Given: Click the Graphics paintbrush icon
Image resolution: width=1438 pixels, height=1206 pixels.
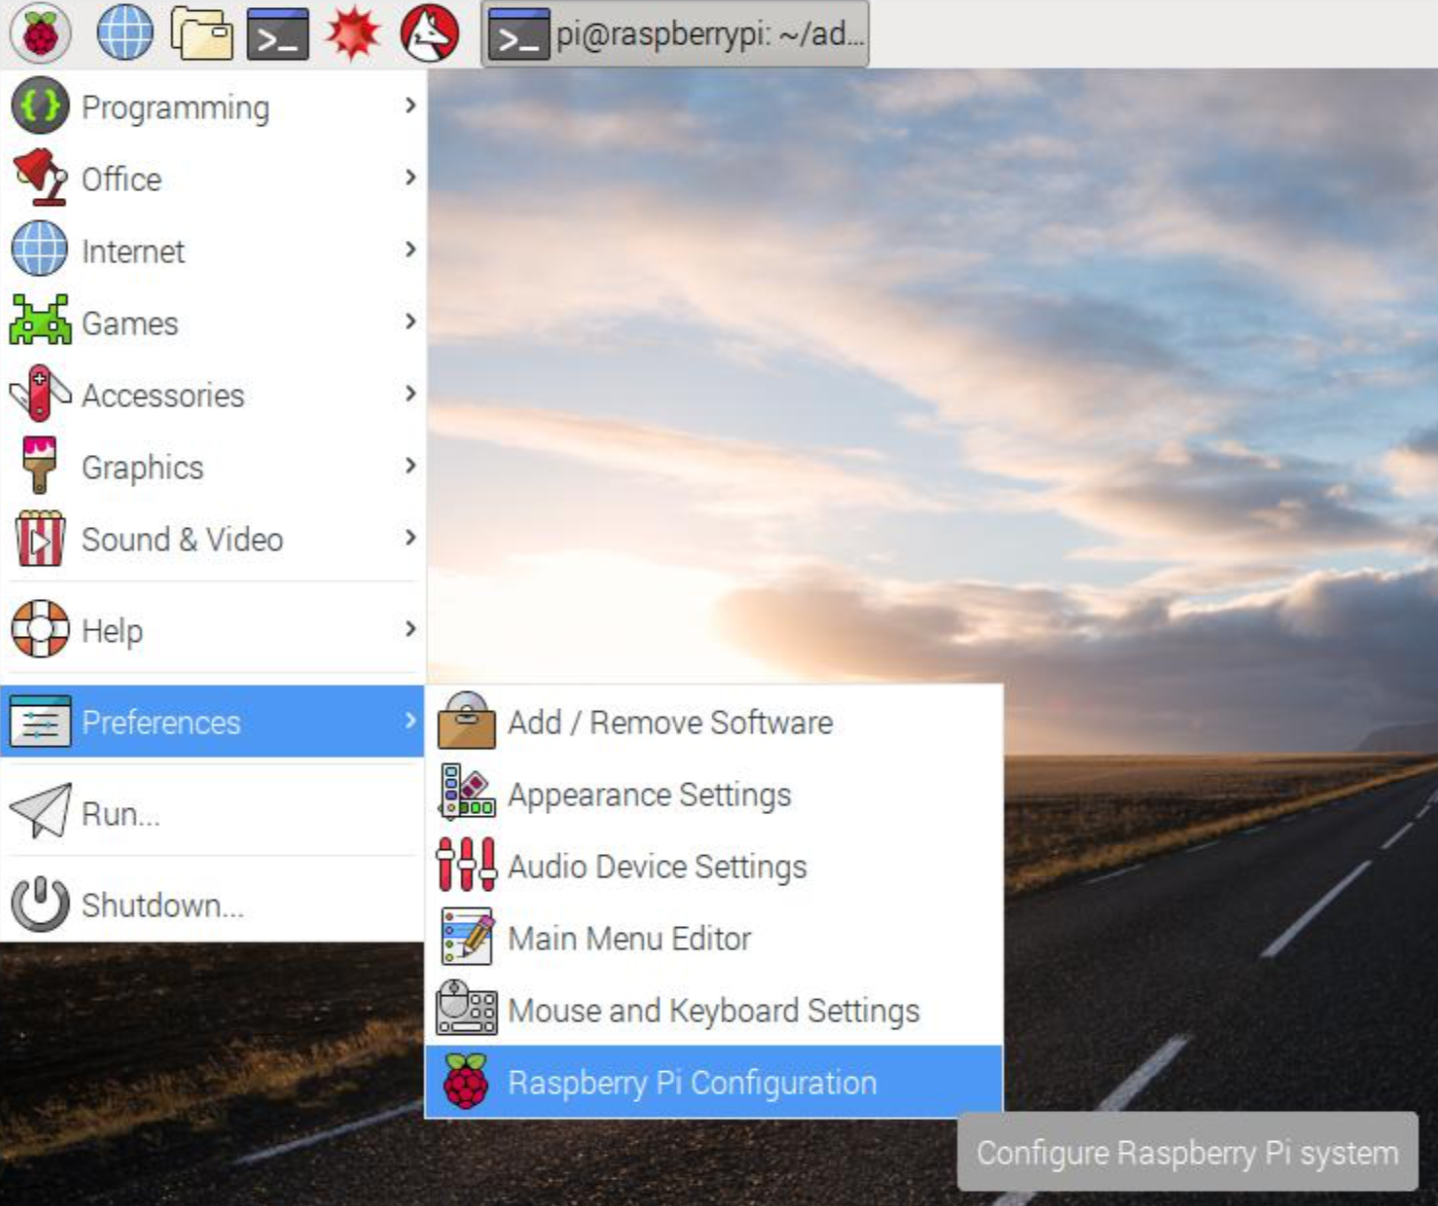Looking at the screenshot, I should tap(40, 465).
